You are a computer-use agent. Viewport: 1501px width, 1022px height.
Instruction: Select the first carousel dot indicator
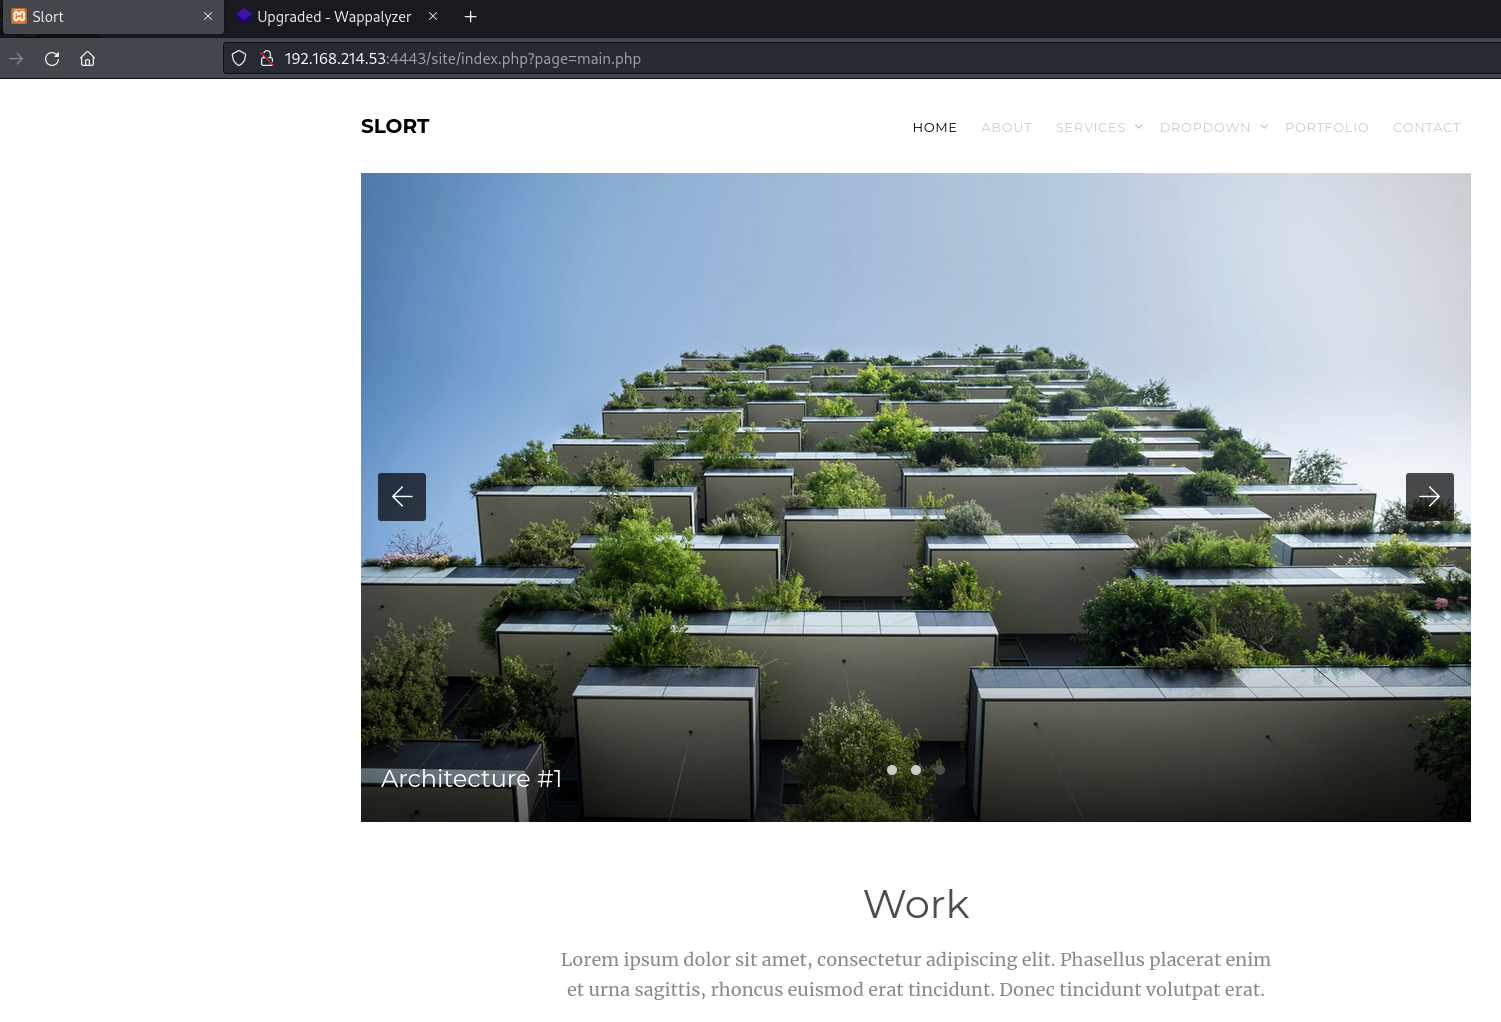892,770
